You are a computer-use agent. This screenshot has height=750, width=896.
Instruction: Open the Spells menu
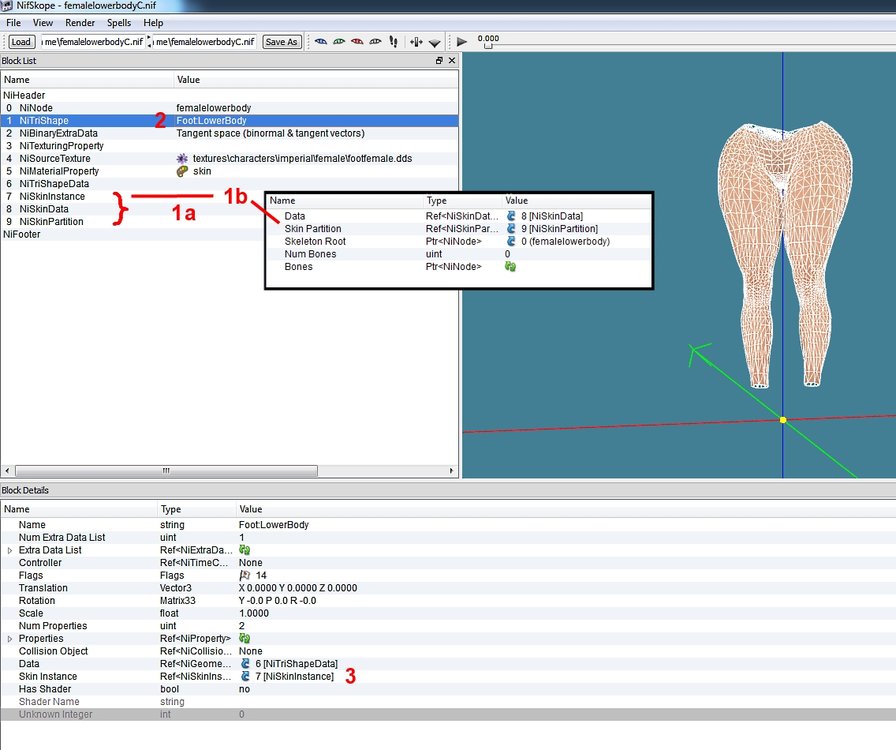[119, 23]
